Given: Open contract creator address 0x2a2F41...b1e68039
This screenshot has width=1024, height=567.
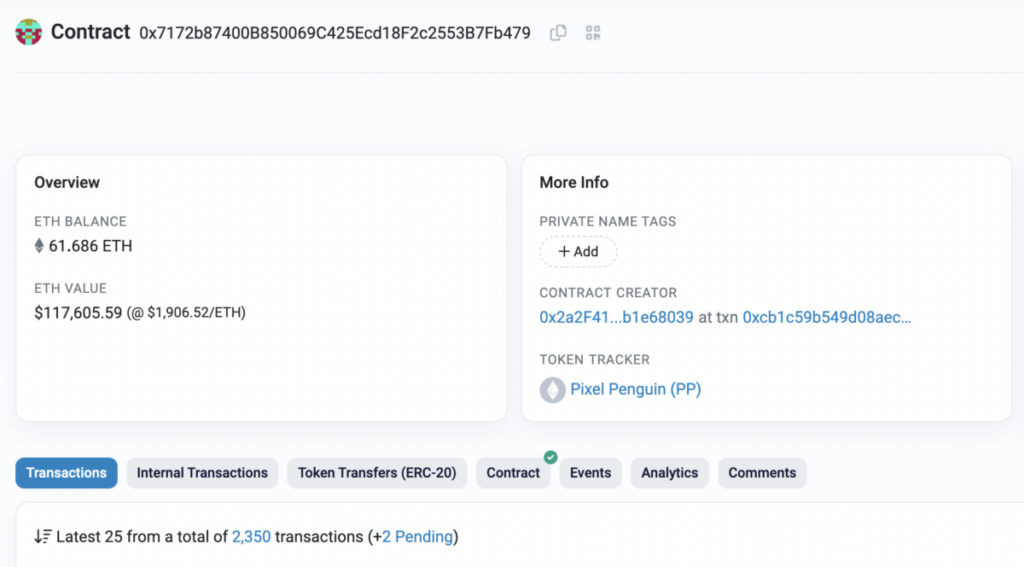Looking at the screenshot, I should coord(616,317).
